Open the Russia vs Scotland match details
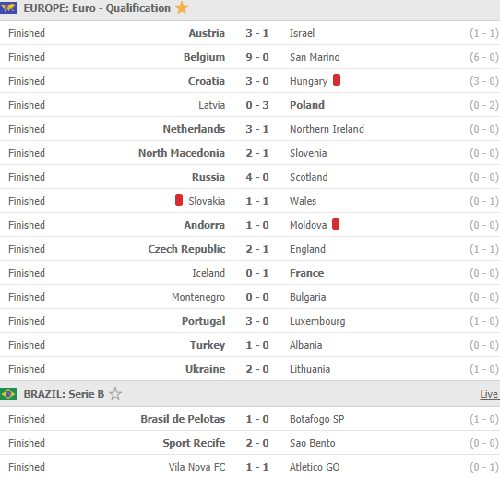This screenshot has height=478, width=500. (250, 177)
